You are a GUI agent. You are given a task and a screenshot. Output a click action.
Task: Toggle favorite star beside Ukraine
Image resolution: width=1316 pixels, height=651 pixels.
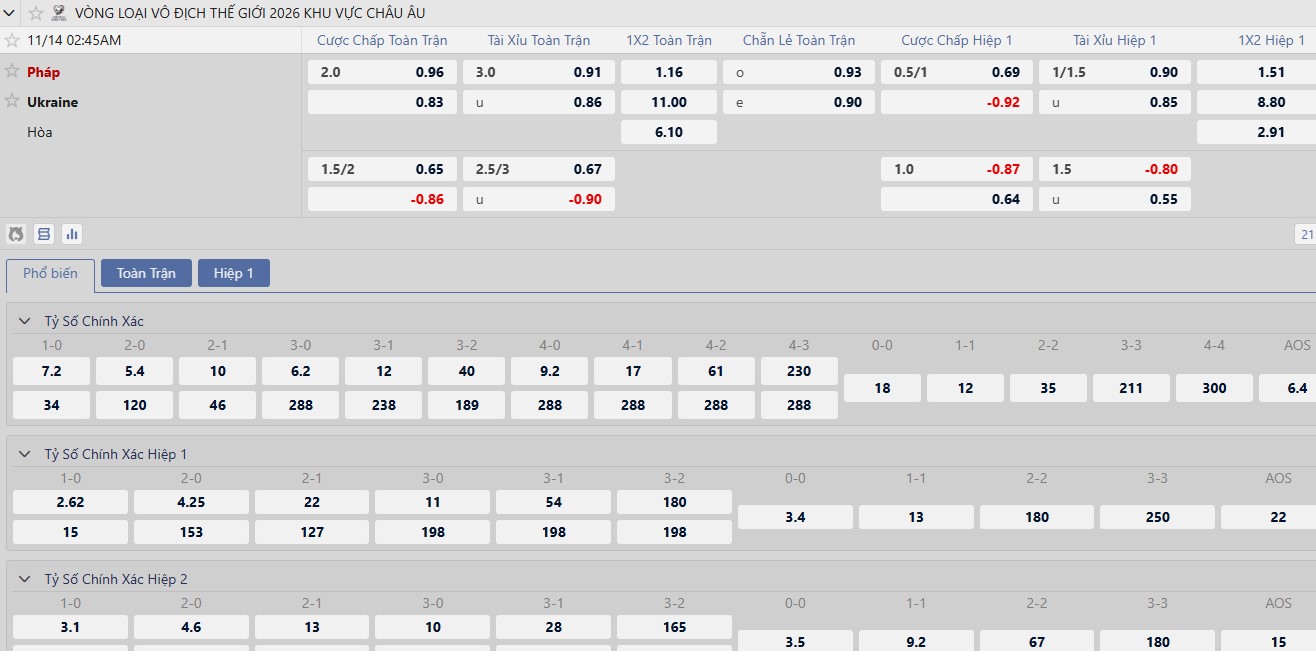pos(12,101)
